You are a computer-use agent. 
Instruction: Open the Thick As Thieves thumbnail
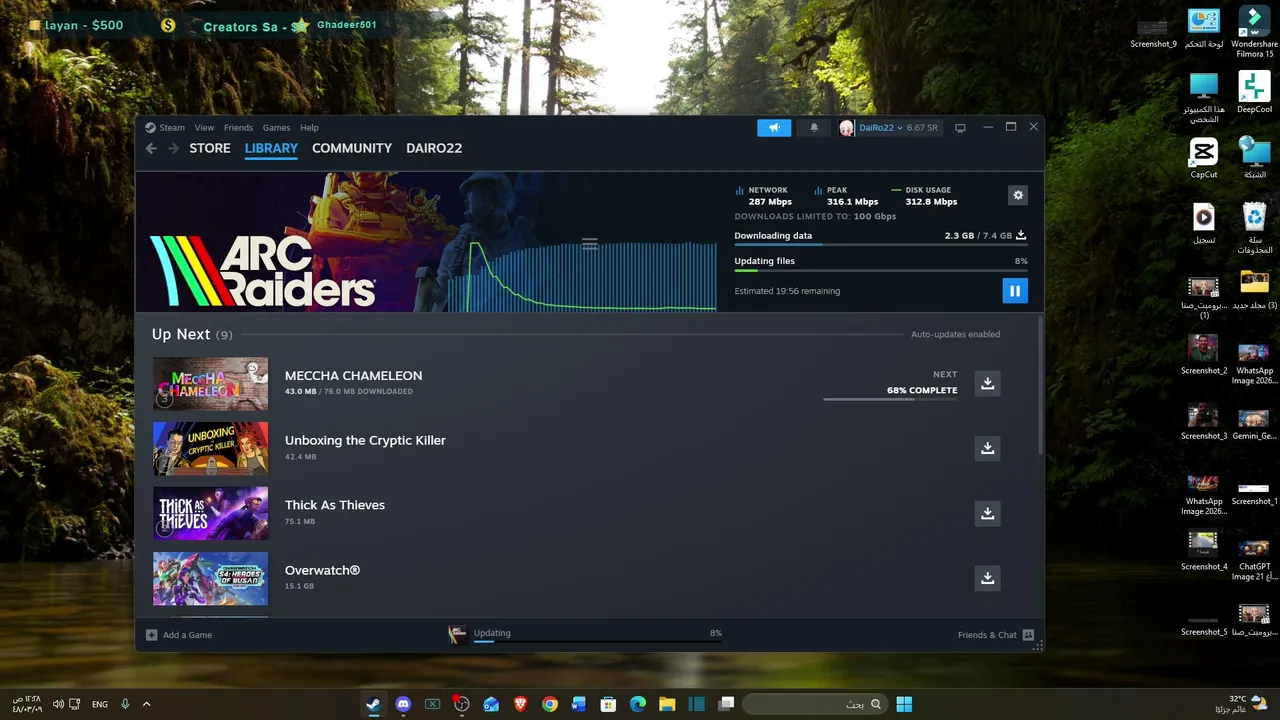click(x=210, y=513)
